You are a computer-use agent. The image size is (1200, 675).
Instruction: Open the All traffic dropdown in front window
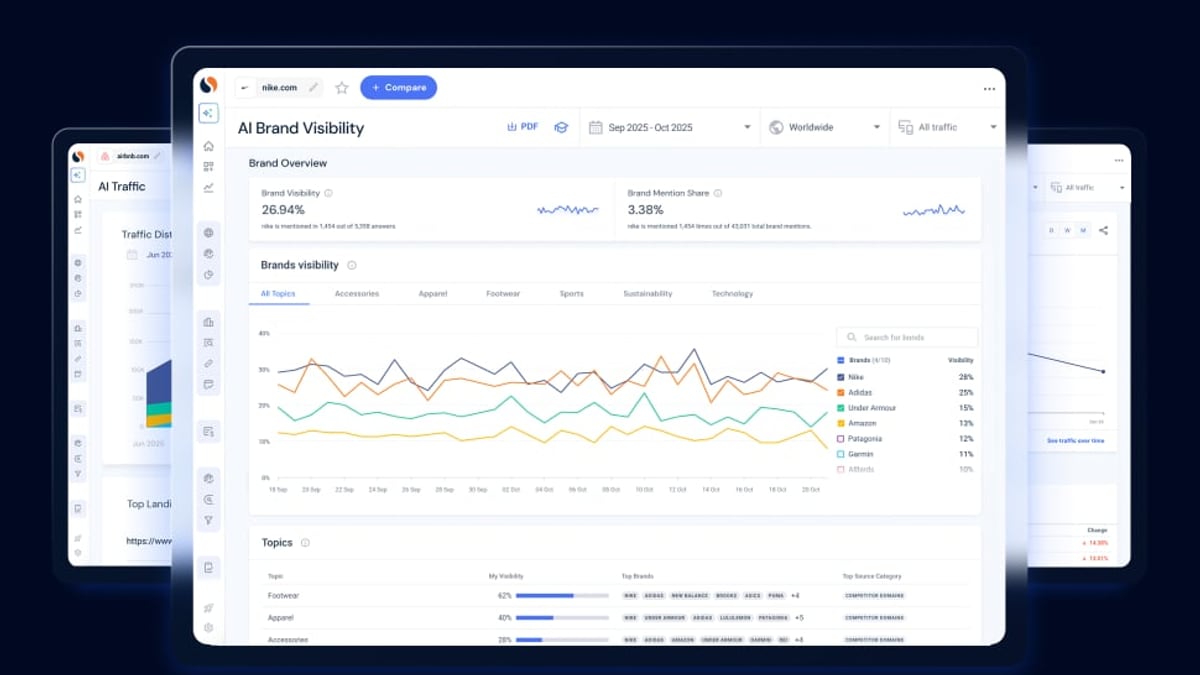tap(946, 127)
